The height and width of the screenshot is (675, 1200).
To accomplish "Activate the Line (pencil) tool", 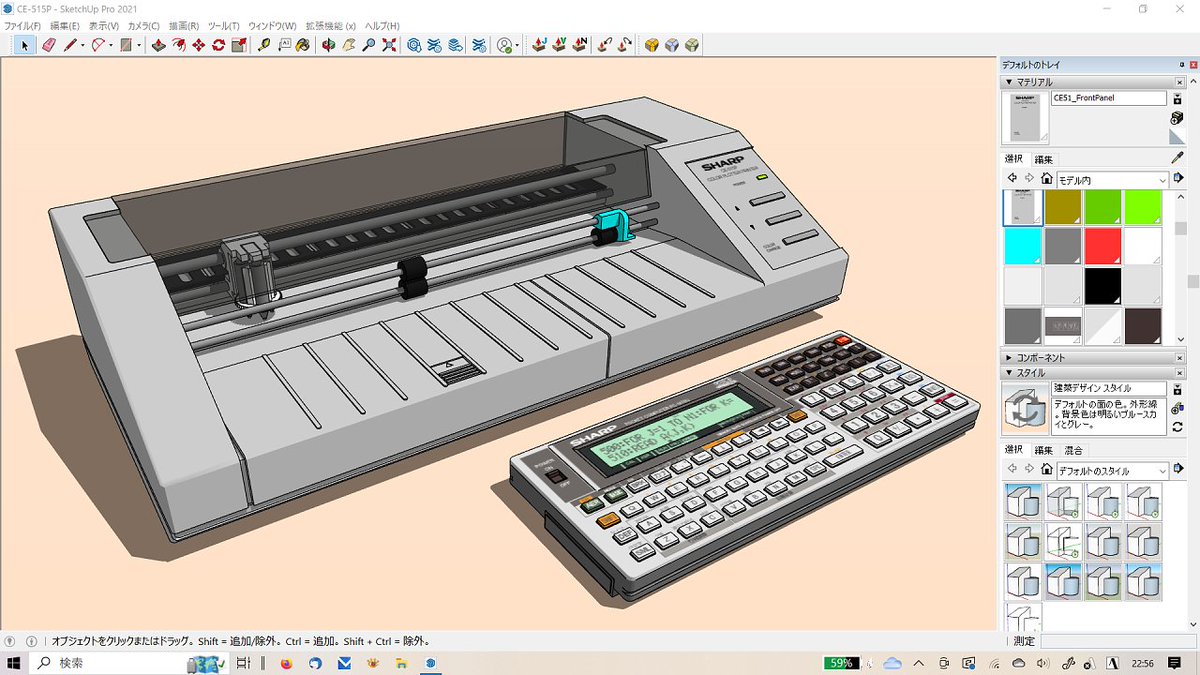I will 69,44.
